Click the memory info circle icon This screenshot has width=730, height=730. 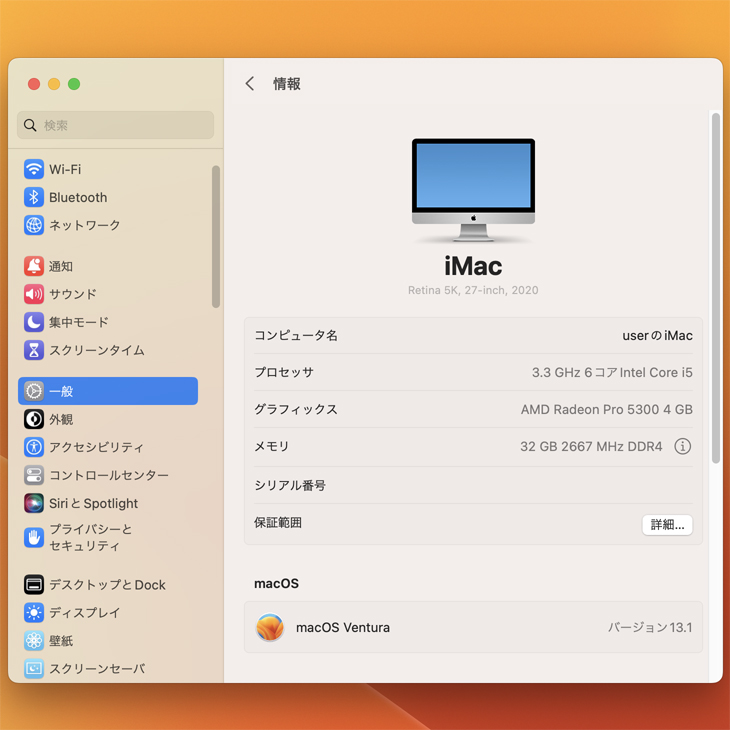[682, 447]
